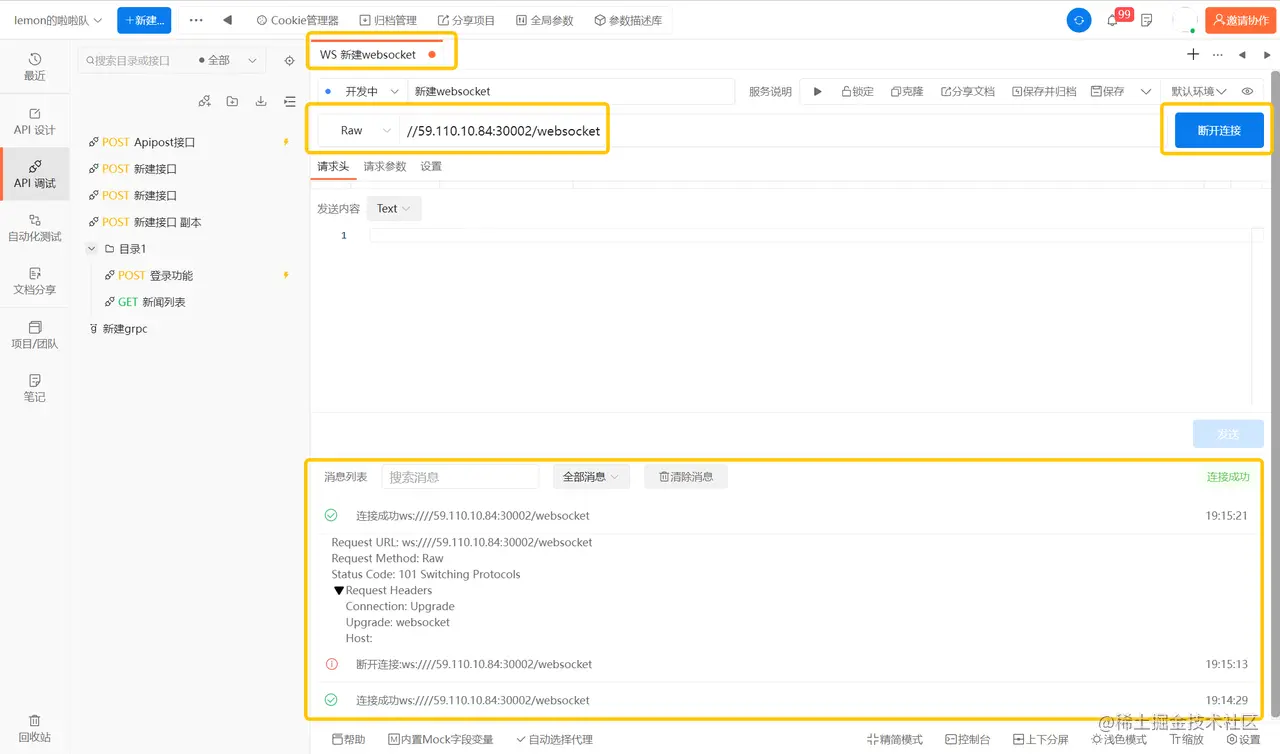This screenshot has height=754, width=1280.
Task: Click the play run icon beside 服务说明
Action: tap(817, 91)
